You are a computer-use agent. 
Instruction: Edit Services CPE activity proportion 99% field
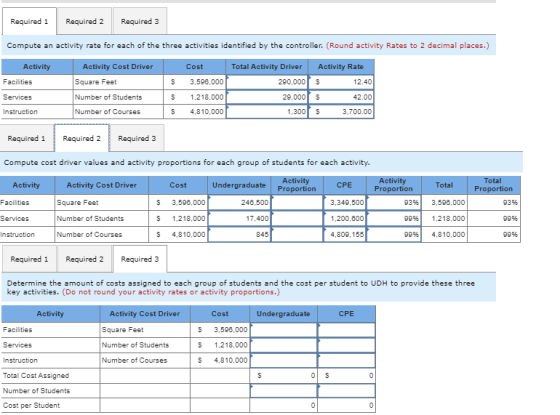click(394, 219)
